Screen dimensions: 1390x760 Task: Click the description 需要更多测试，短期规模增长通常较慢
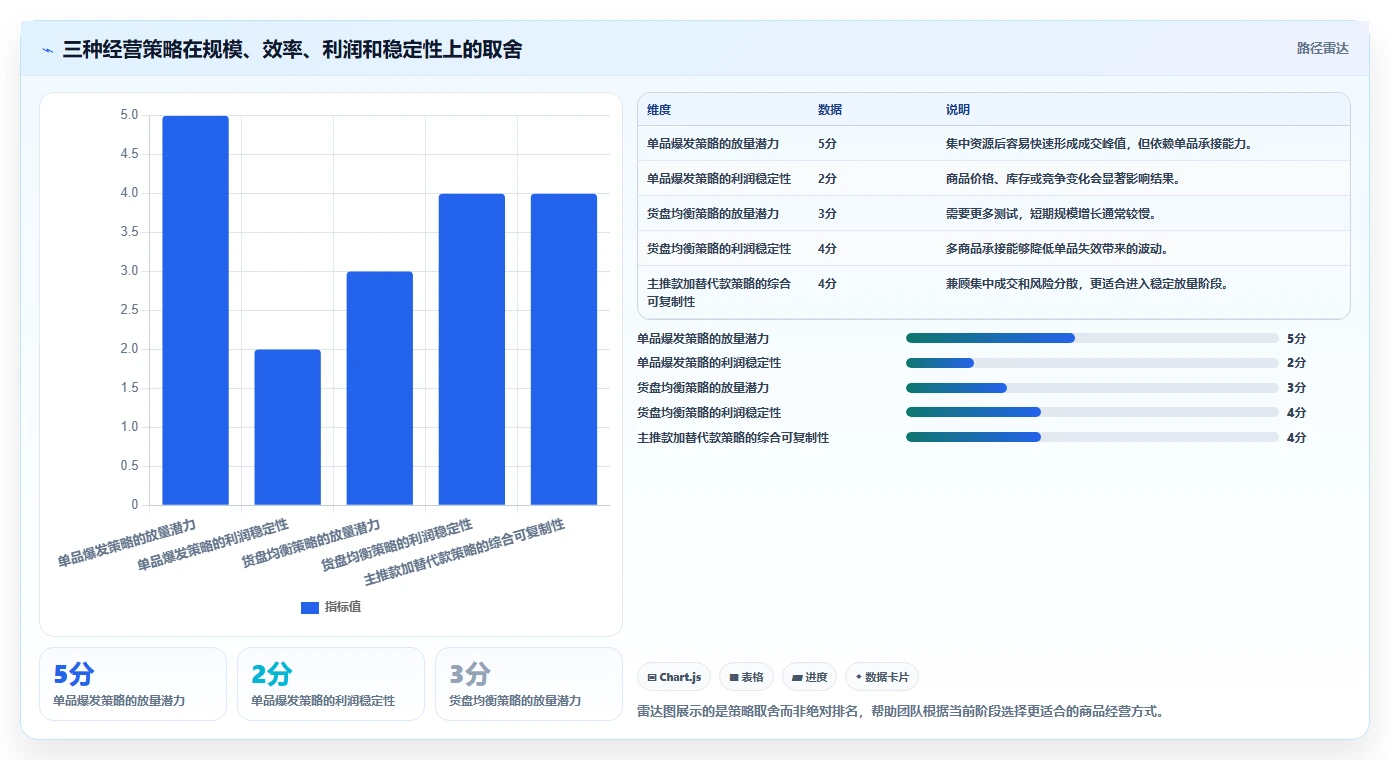(x=1053, y=214)
